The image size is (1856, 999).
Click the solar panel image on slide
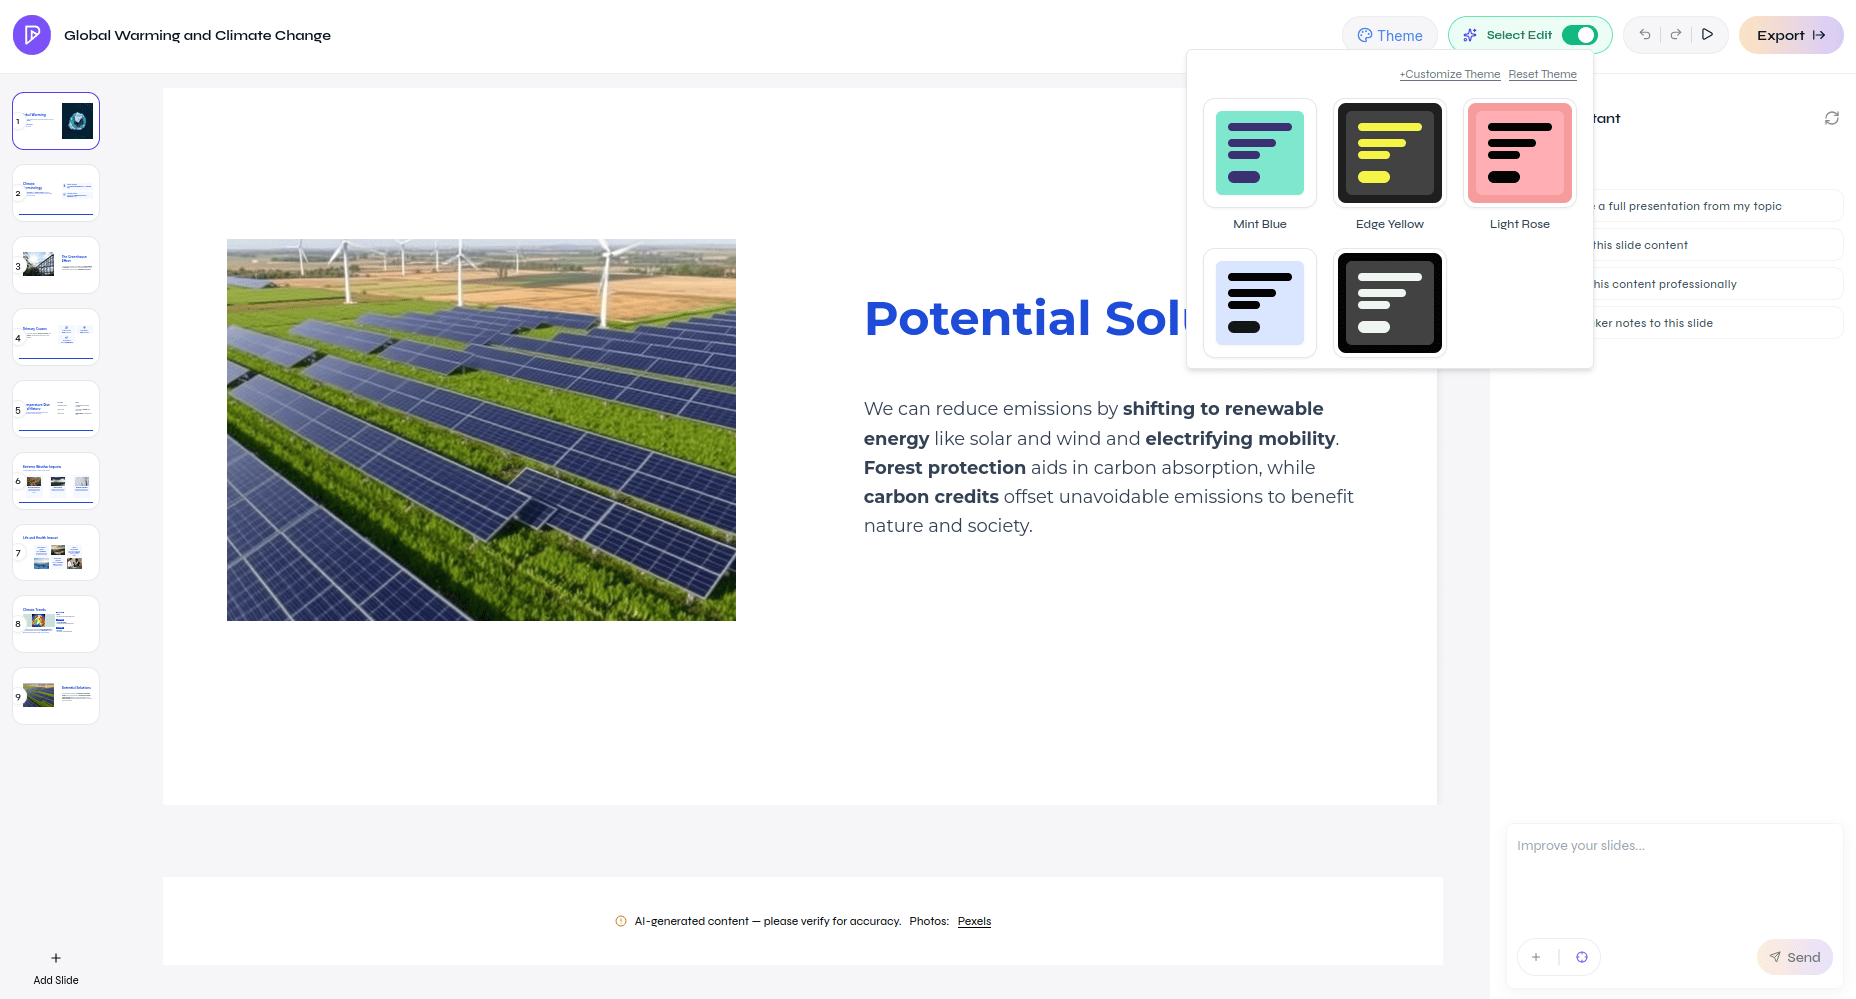click(481, 430)
